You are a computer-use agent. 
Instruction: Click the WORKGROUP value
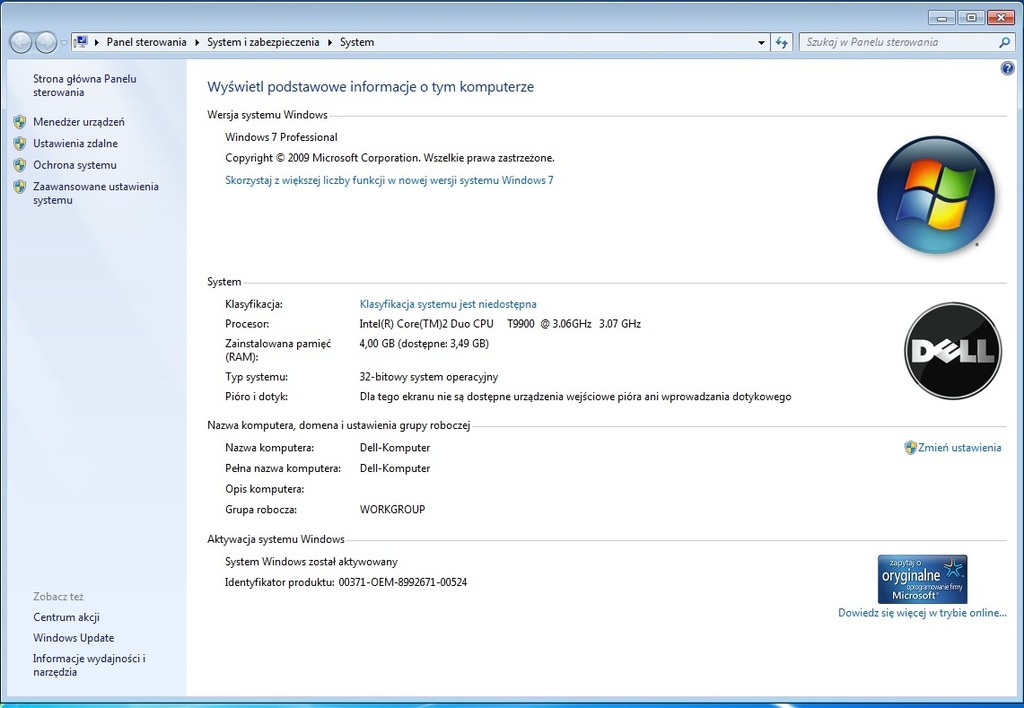click(392, 509)
